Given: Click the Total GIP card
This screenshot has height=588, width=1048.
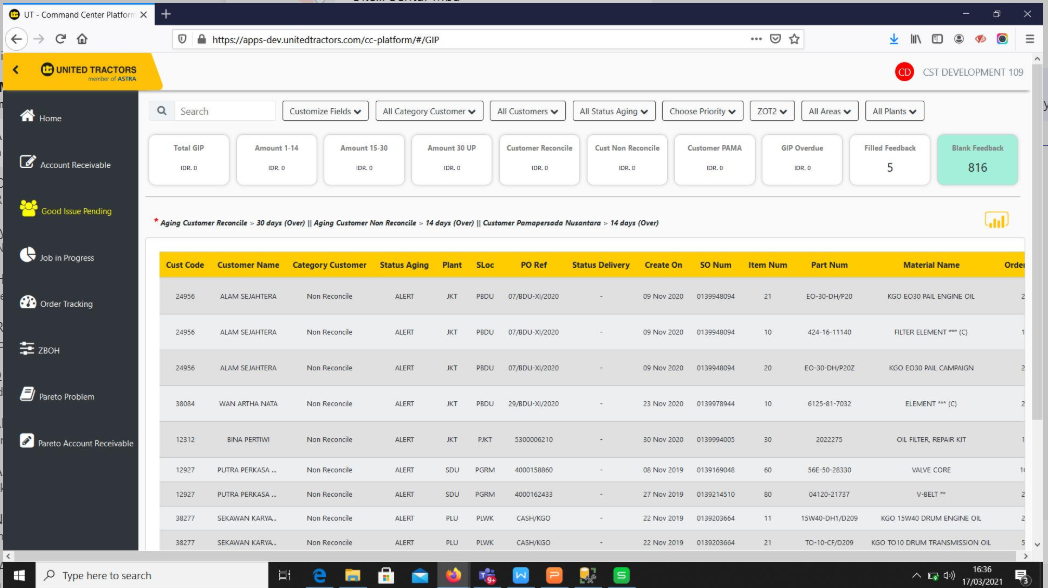Looking at the screenshot, I should tap(188, 160).
